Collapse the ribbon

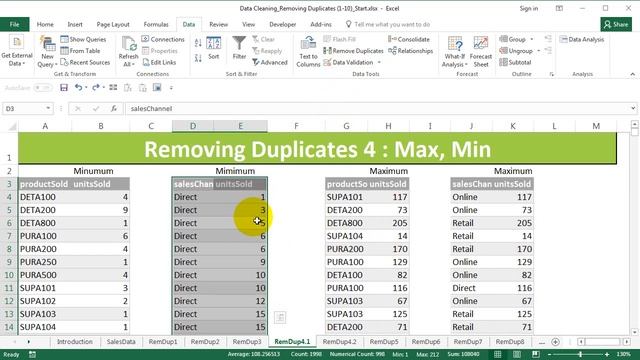pos(633,74)
